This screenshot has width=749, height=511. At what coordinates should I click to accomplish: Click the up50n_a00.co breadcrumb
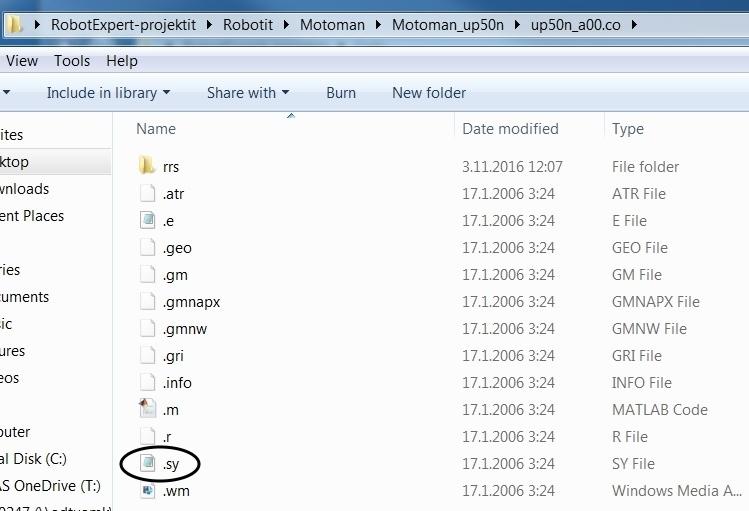click(576, 24)
